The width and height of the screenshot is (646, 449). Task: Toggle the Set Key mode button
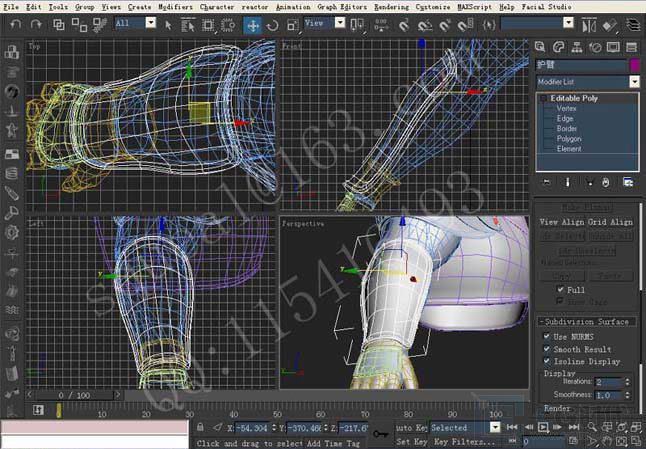[x=411, y=442]
